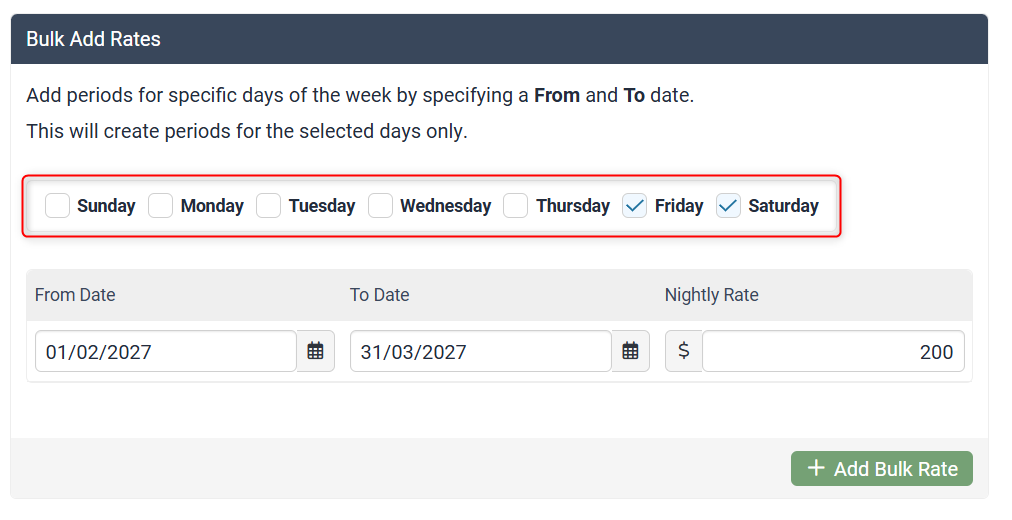Enable the Sunday checkbox
1012x520 pixels.
pos(58,205)
